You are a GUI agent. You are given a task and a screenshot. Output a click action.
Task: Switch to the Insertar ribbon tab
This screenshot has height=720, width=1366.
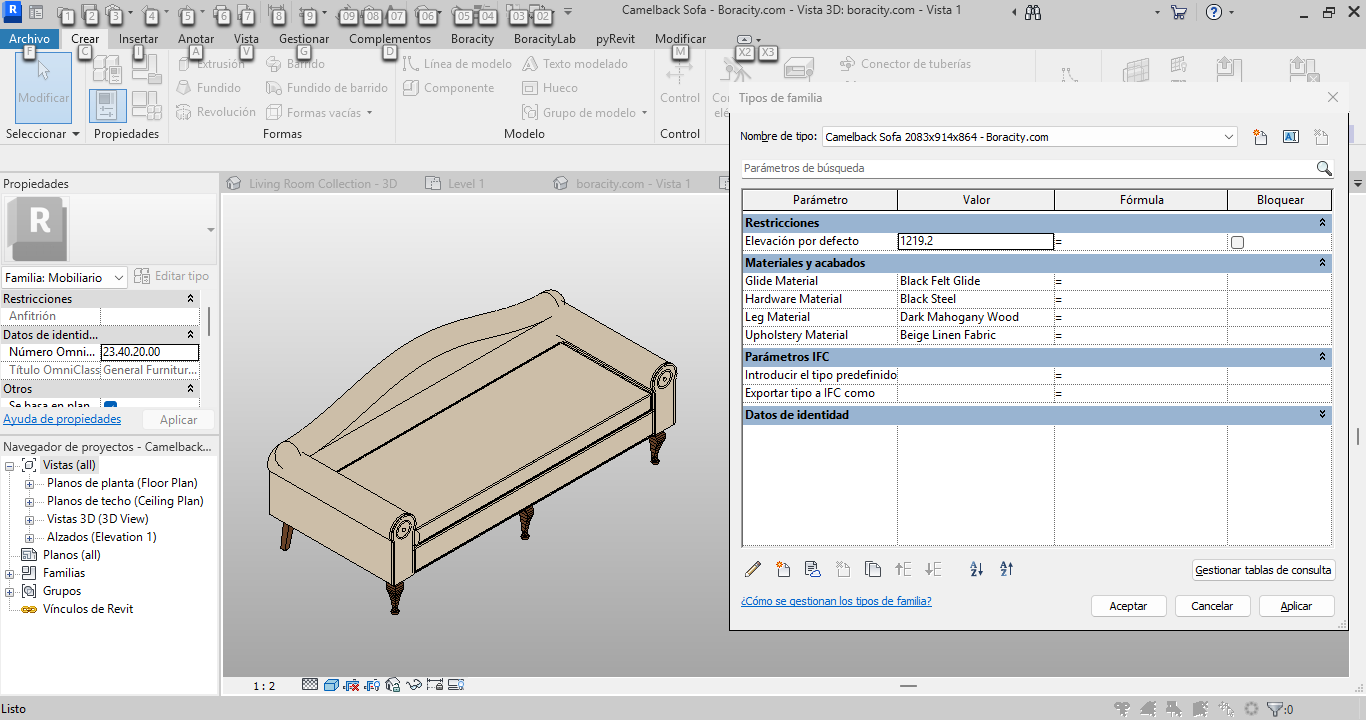pyautogui.click(x=138, y=39)
